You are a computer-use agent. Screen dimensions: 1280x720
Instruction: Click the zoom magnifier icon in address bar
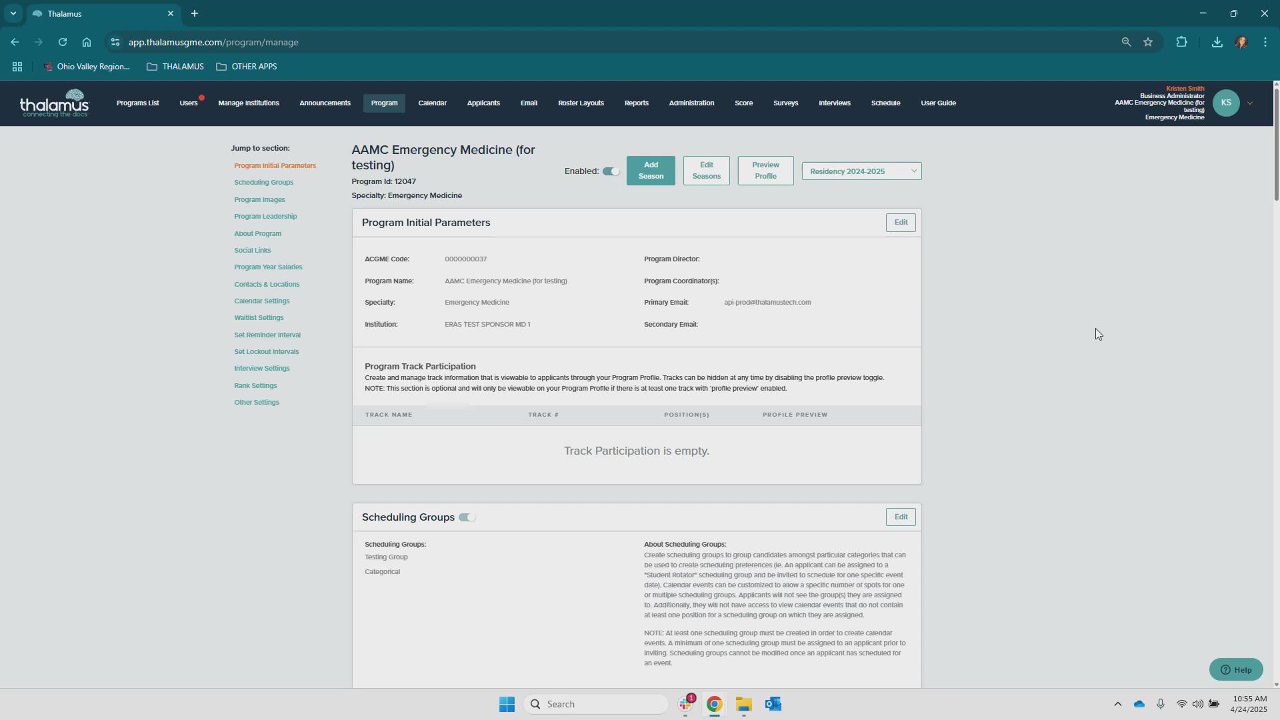1126,42
